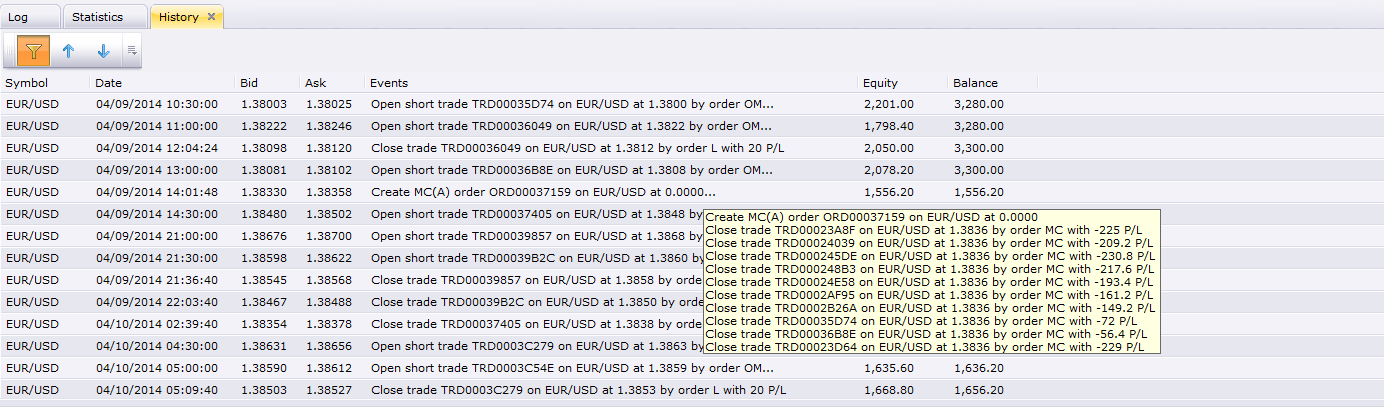
Task: Sort by the Bid column header
Action: click(267, 83)
